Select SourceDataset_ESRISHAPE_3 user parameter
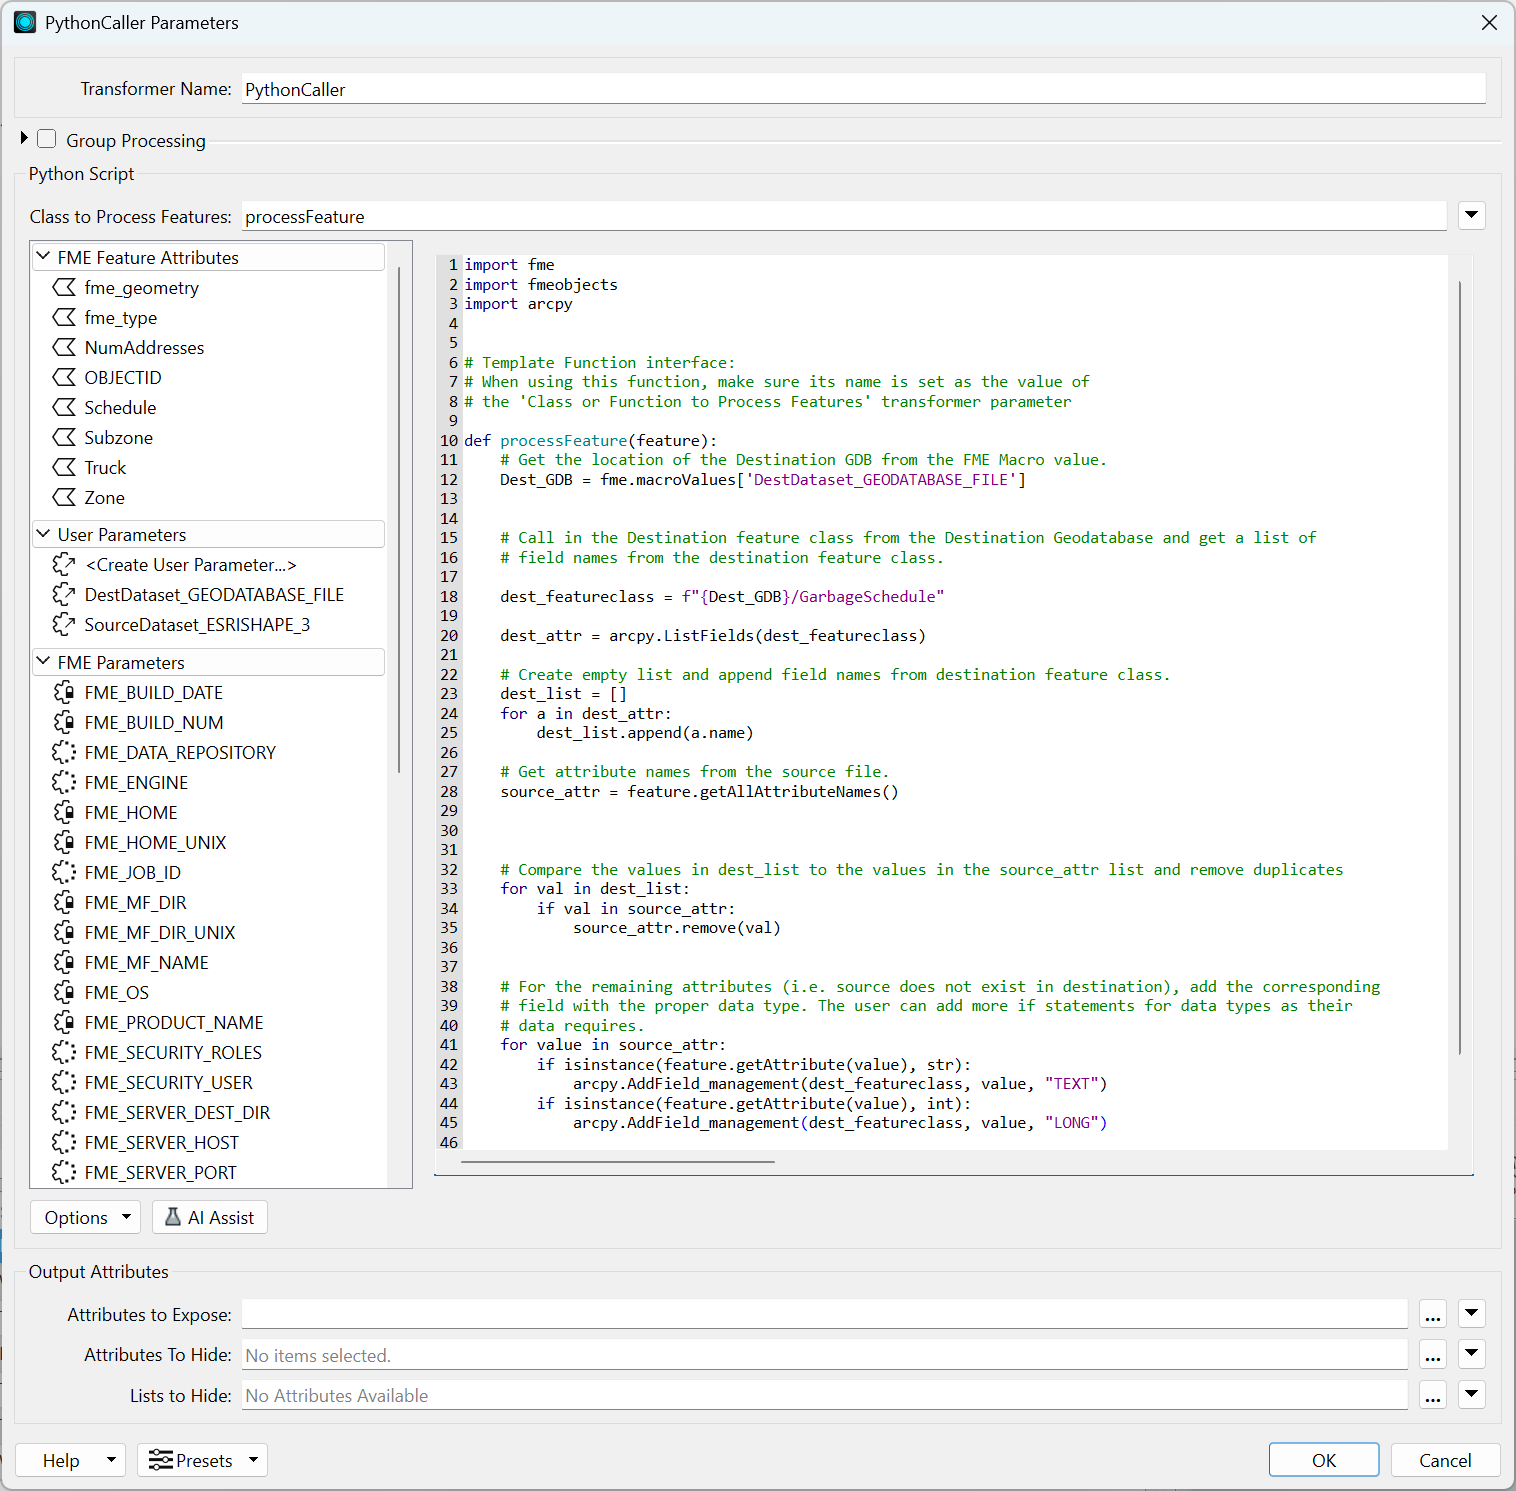Viewport: 1516px width, 1491px height. click(x=197, y=625)
